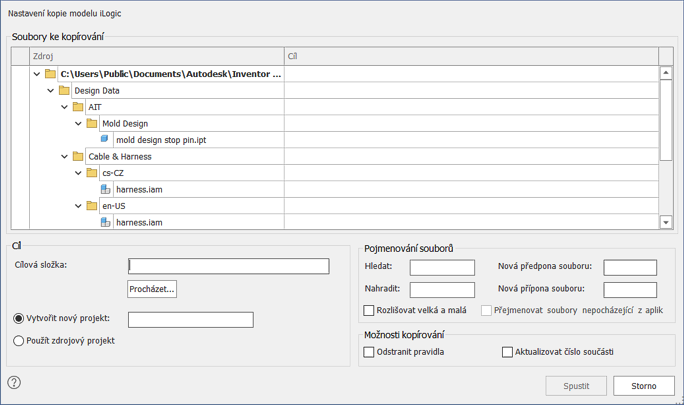Viewport: 684px width, 405px height.
Task: Click the harness.iam assembly icon under cs-CZ
Action: pos(105,189)
